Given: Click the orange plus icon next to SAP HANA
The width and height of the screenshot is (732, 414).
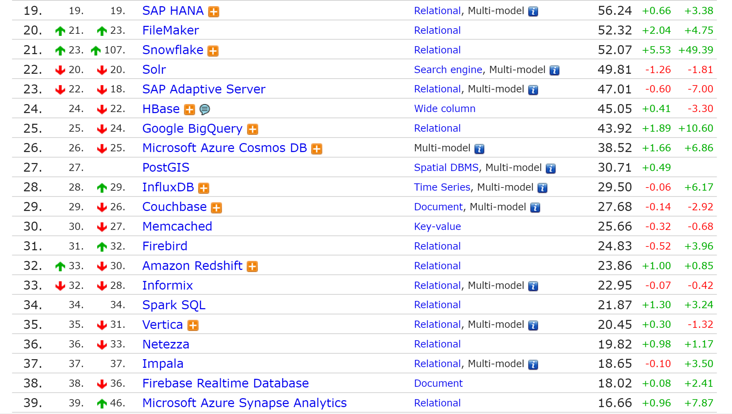Looking at the screenshot, I should point(214,12).
